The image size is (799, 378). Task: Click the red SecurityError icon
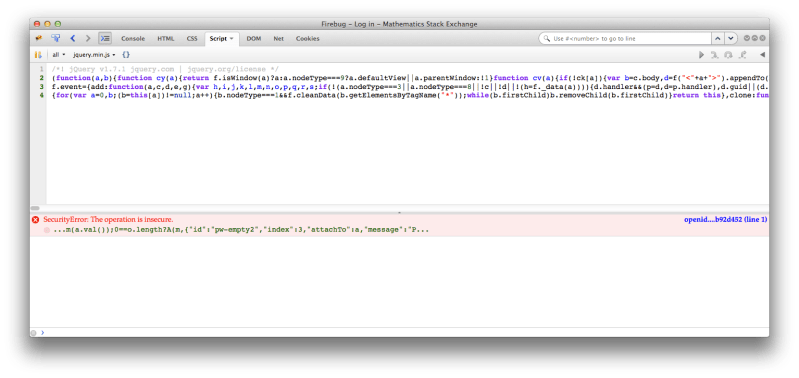(x=36, y=220)
